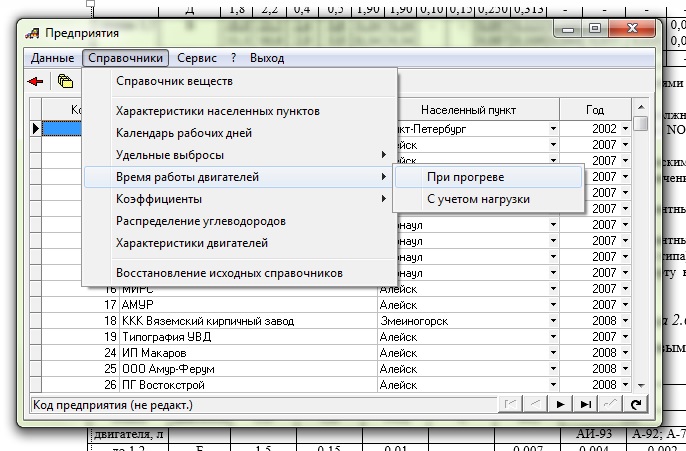Open city dropdown in Типография УВД row

point(552,337)
